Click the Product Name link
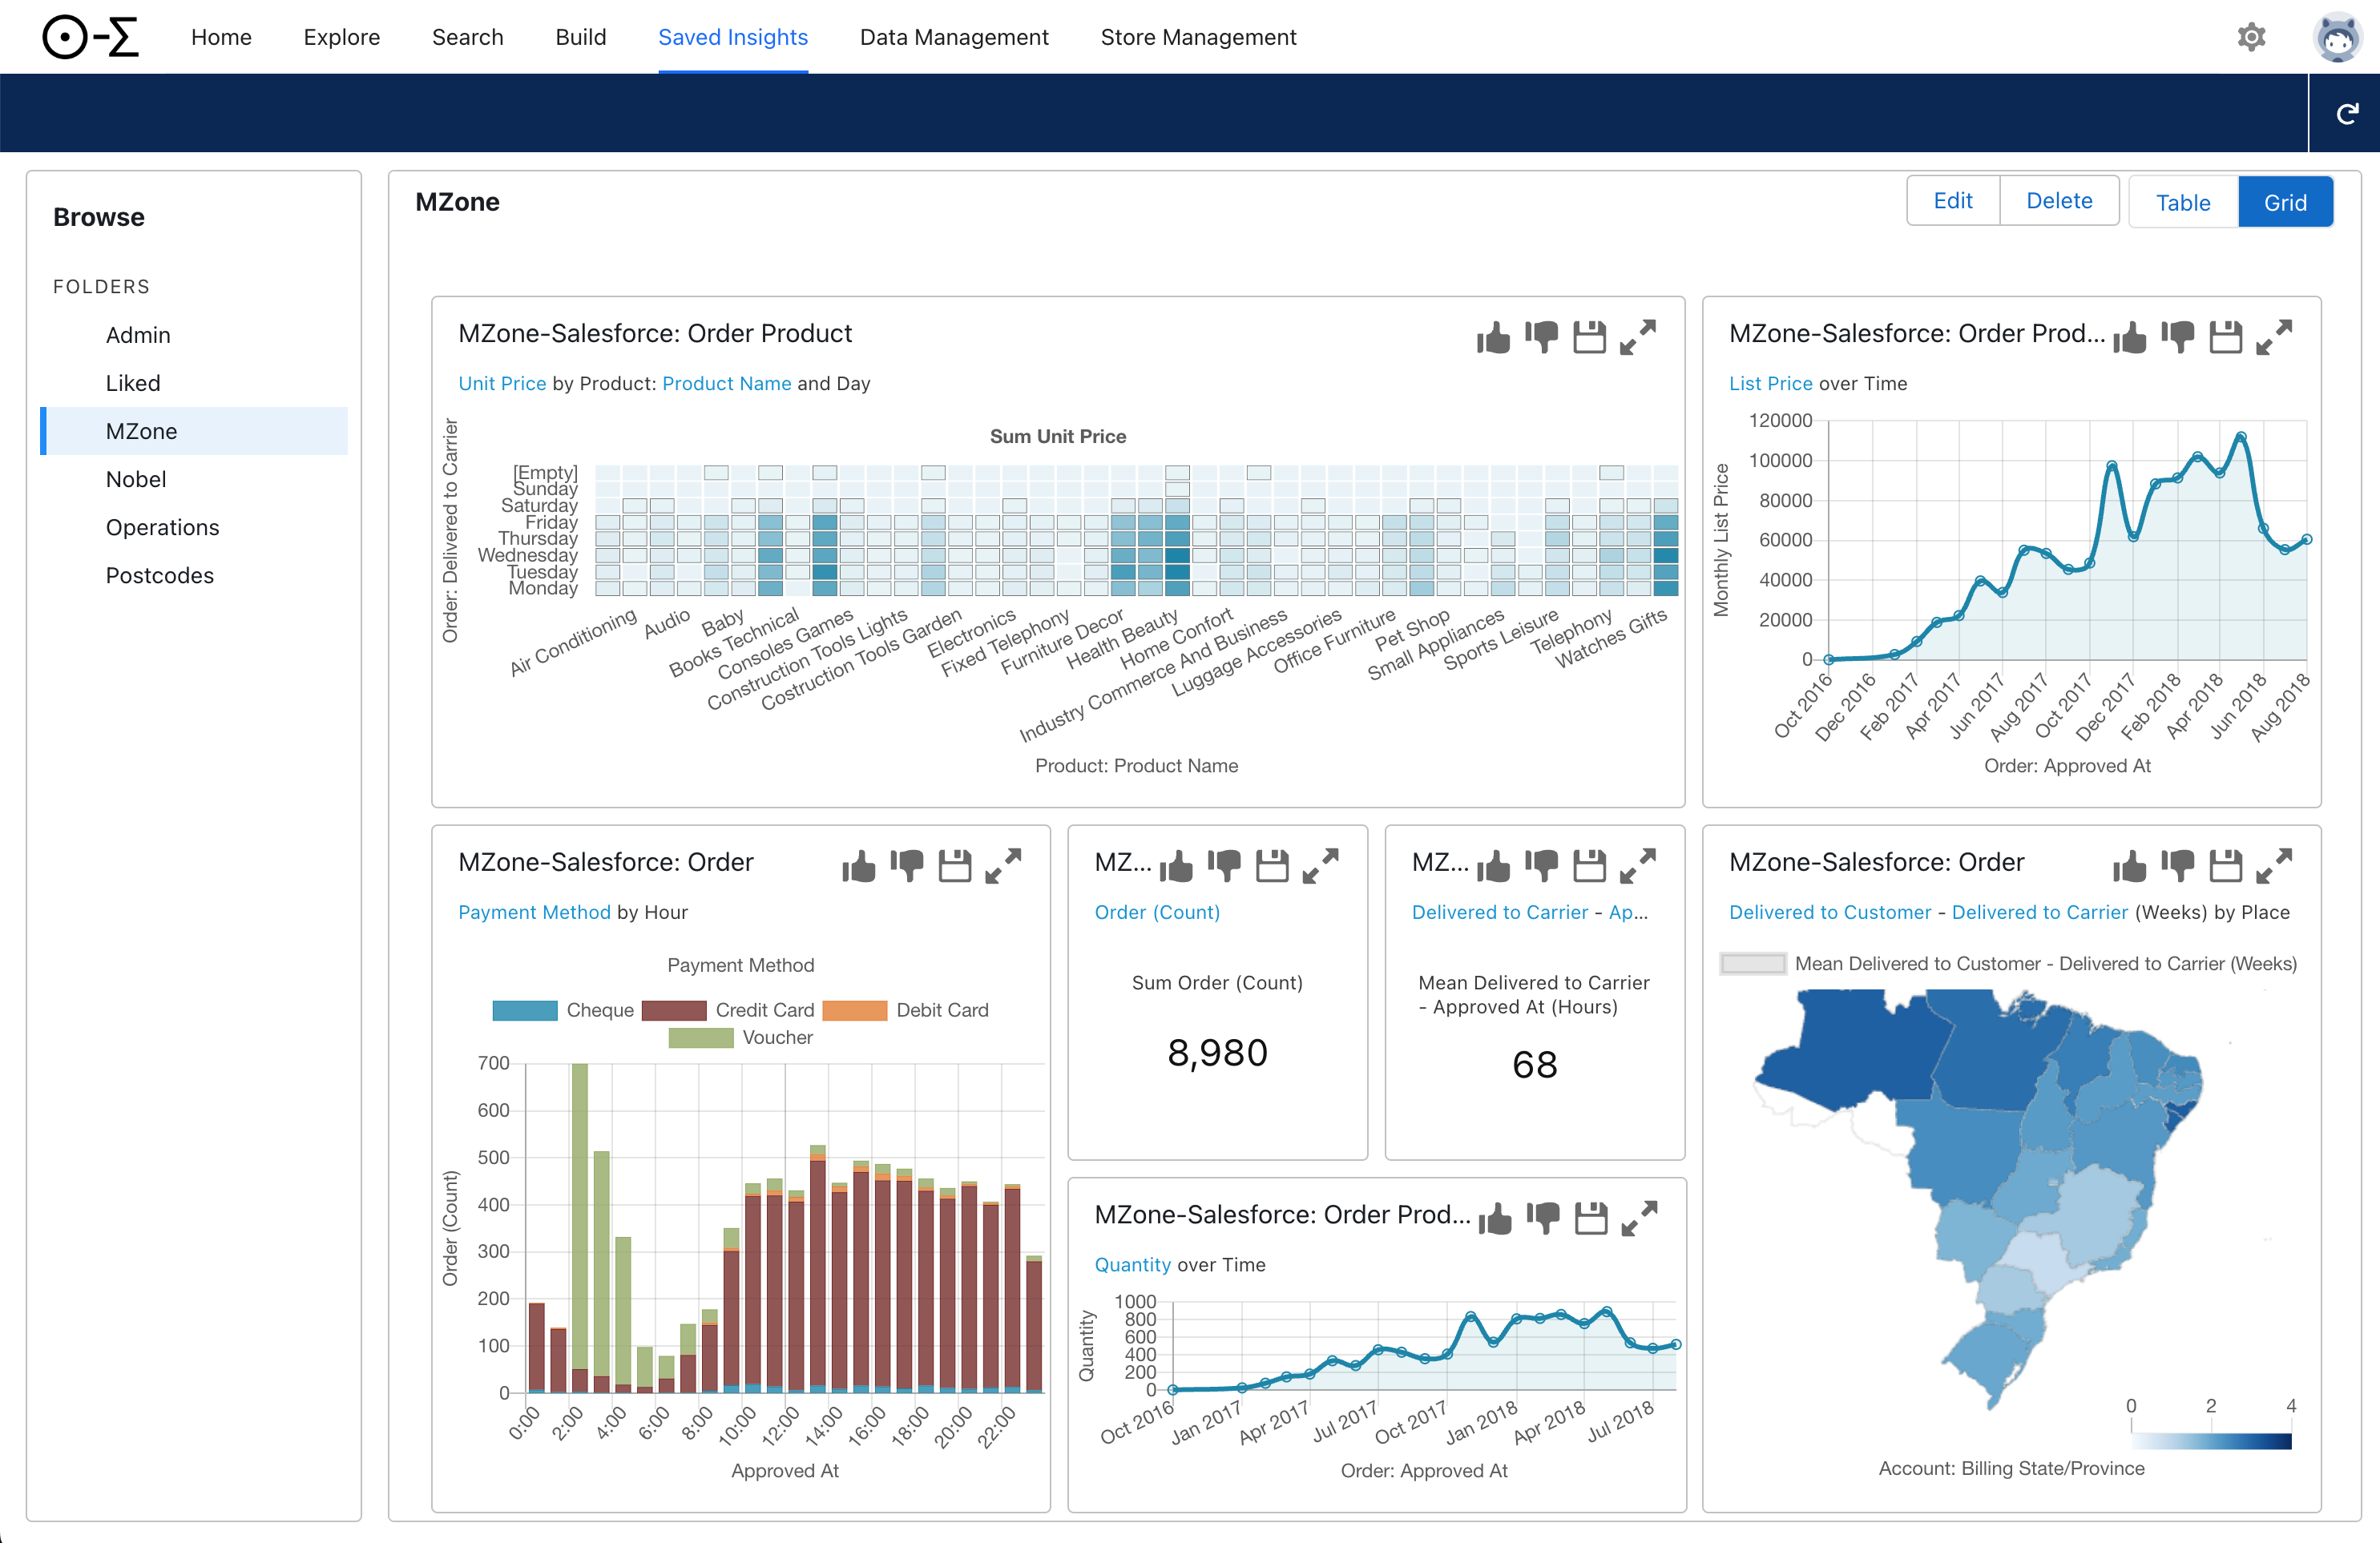The width and height of the screenshot is (2380, 1543). click(726, 384)
